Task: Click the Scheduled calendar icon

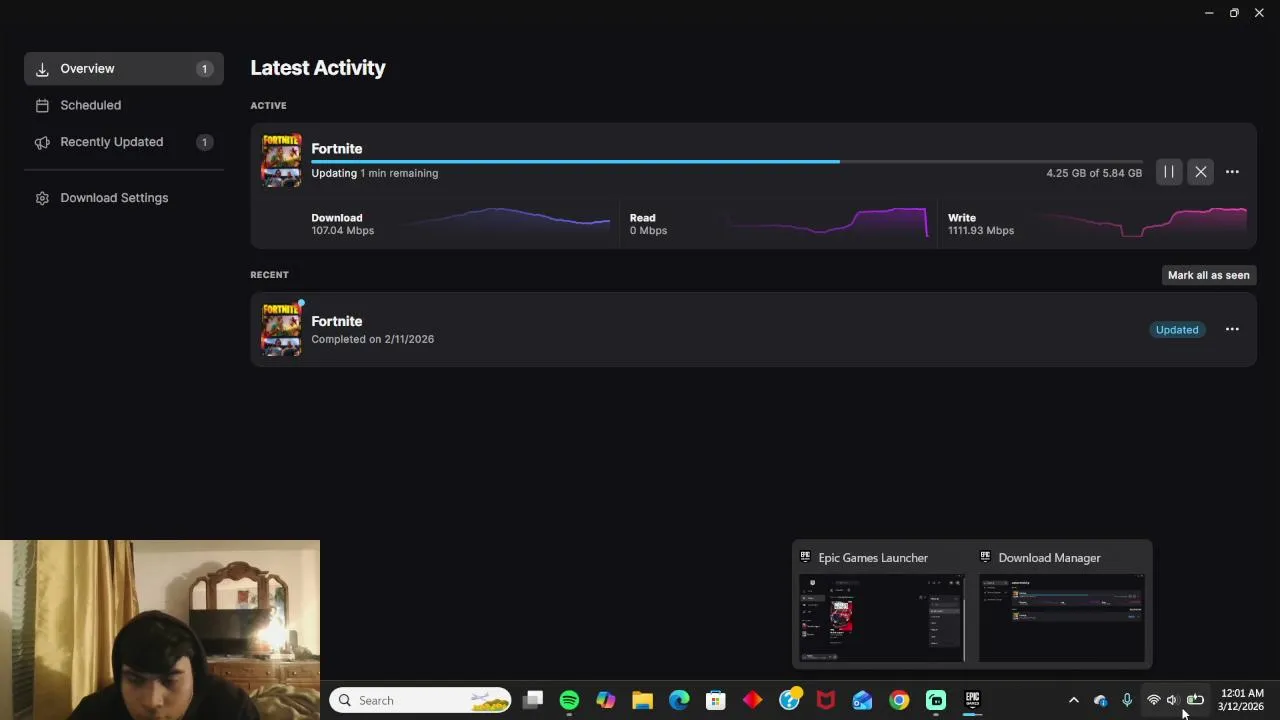Action: click(x=42, y=105)
